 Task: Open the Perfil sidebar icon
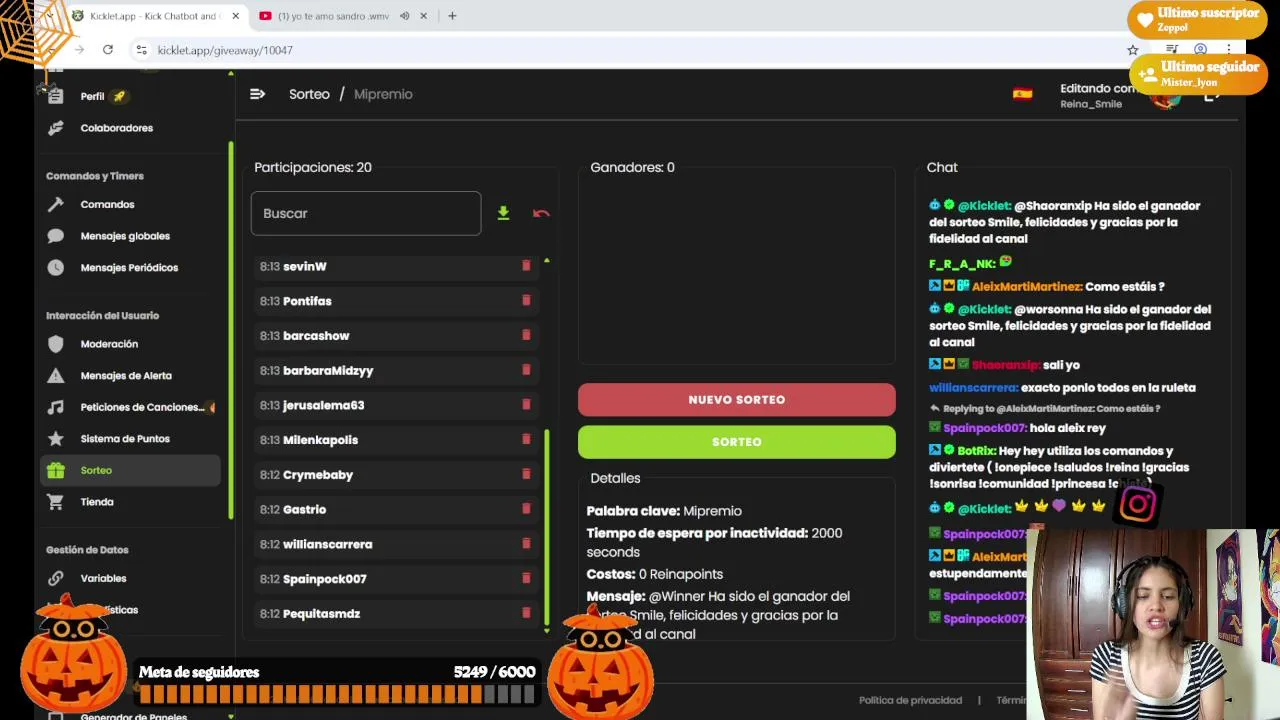pos(56,96)
